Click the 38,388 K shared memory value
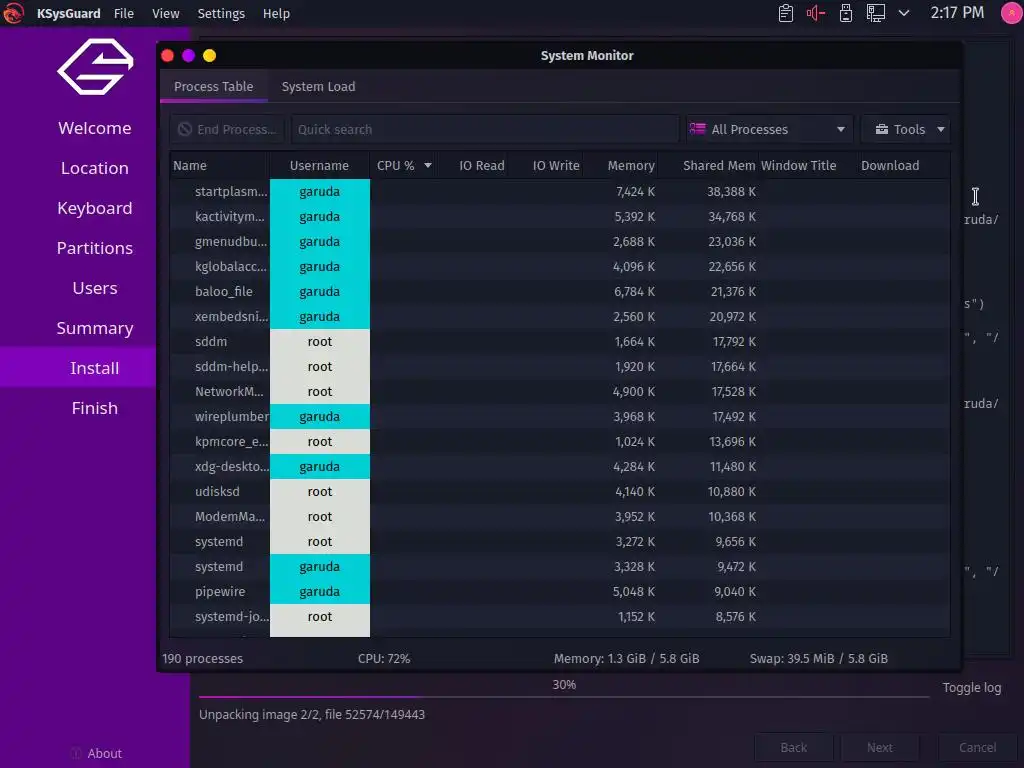Image resolution: width=1024 pixels, height=768 pixels. click(x=731, y=191)
